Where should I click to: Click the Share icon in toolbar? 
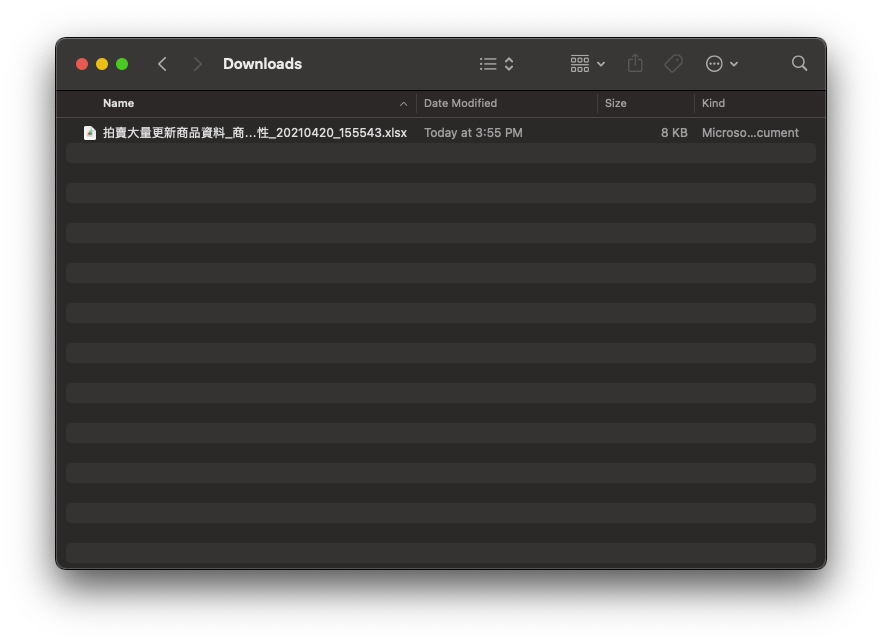click(635, 64)
